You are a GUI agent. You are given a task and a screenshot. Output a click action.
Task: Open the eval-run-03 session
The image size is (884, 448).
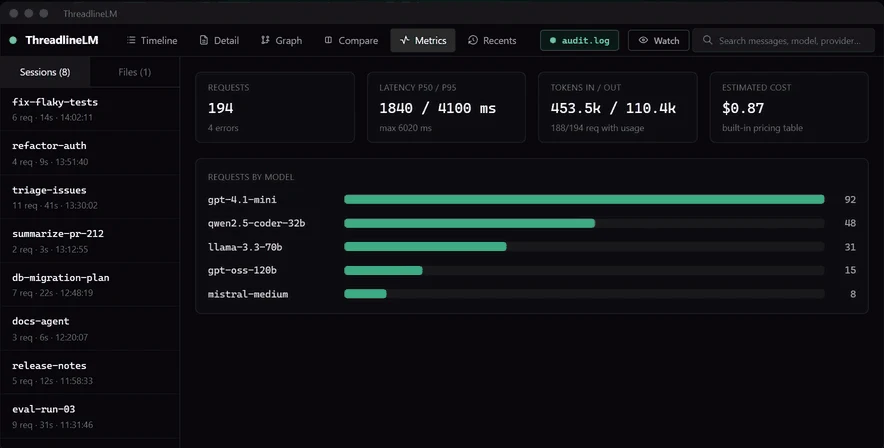point(90,416)
